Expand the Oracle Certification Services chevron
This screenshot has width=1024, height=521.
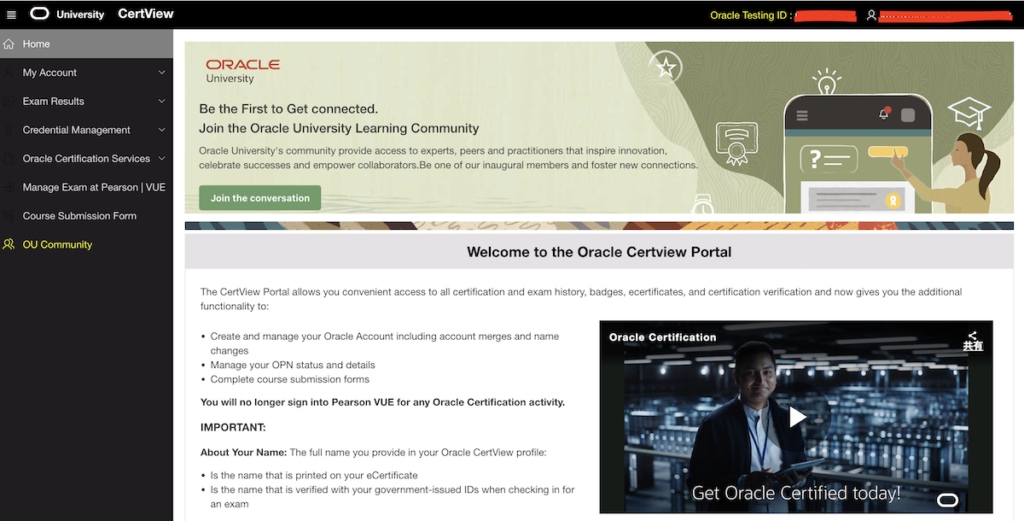pos(162,158)
